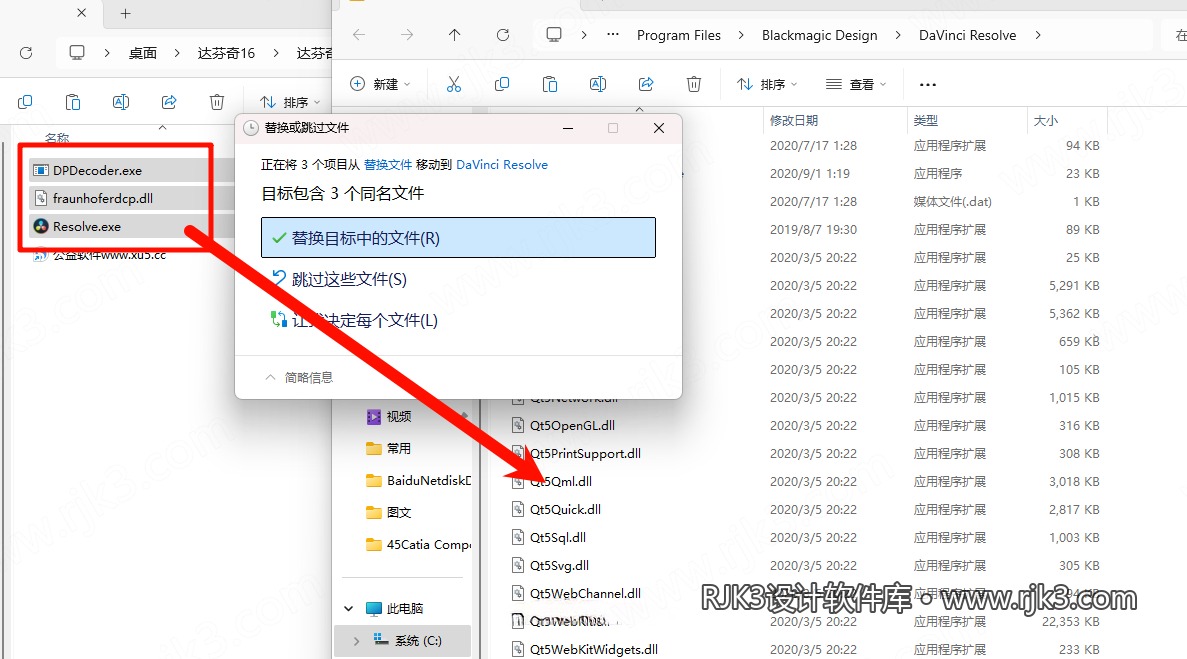Click share icon in right window toolbar
The image size is (1187, 659).
[x=646, y=84]
